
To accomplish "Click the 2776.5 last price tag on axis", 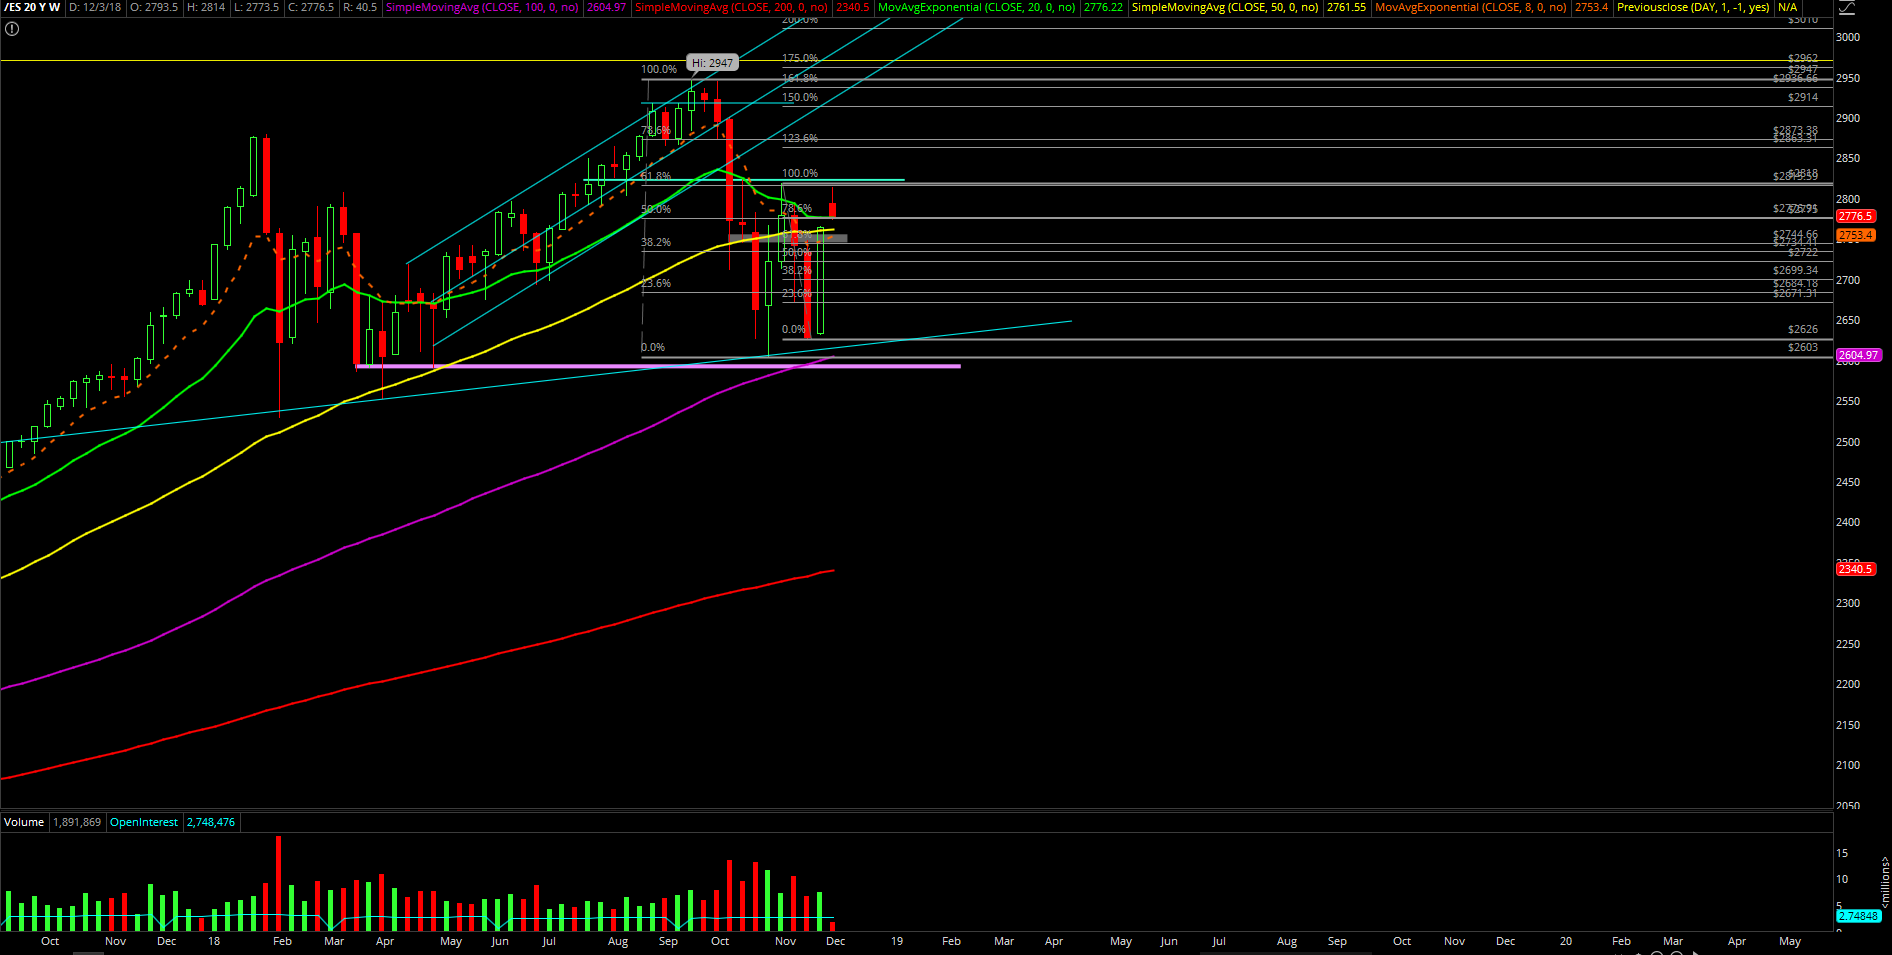I will click(1855, 216).
